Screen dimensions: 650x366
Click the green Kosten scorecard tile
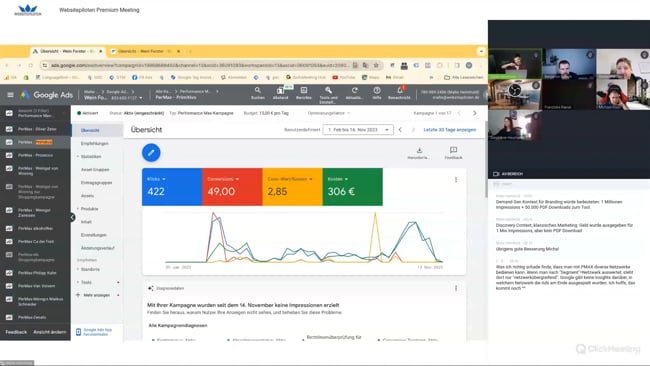(352, 187)
